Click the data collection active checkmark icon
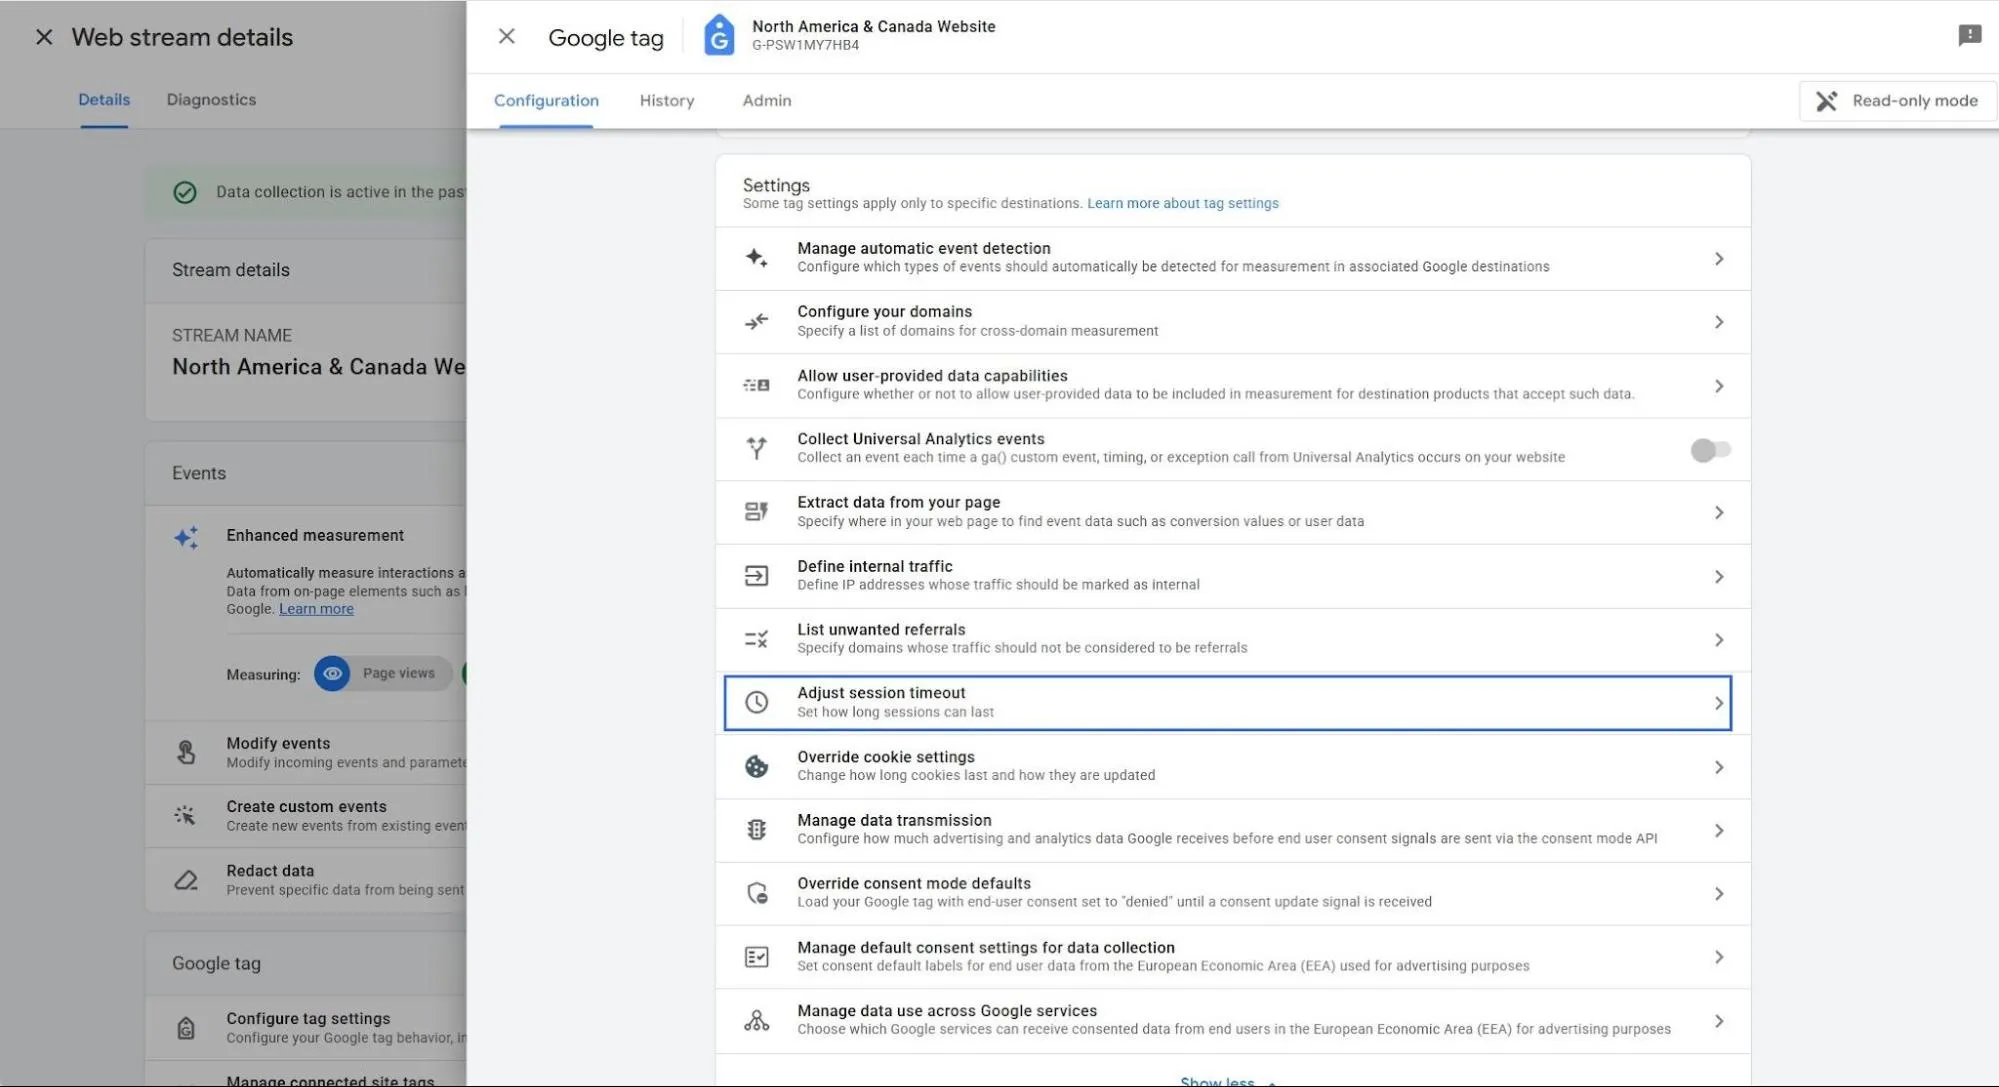The image size is (1999, 1087). pos(185,192)
